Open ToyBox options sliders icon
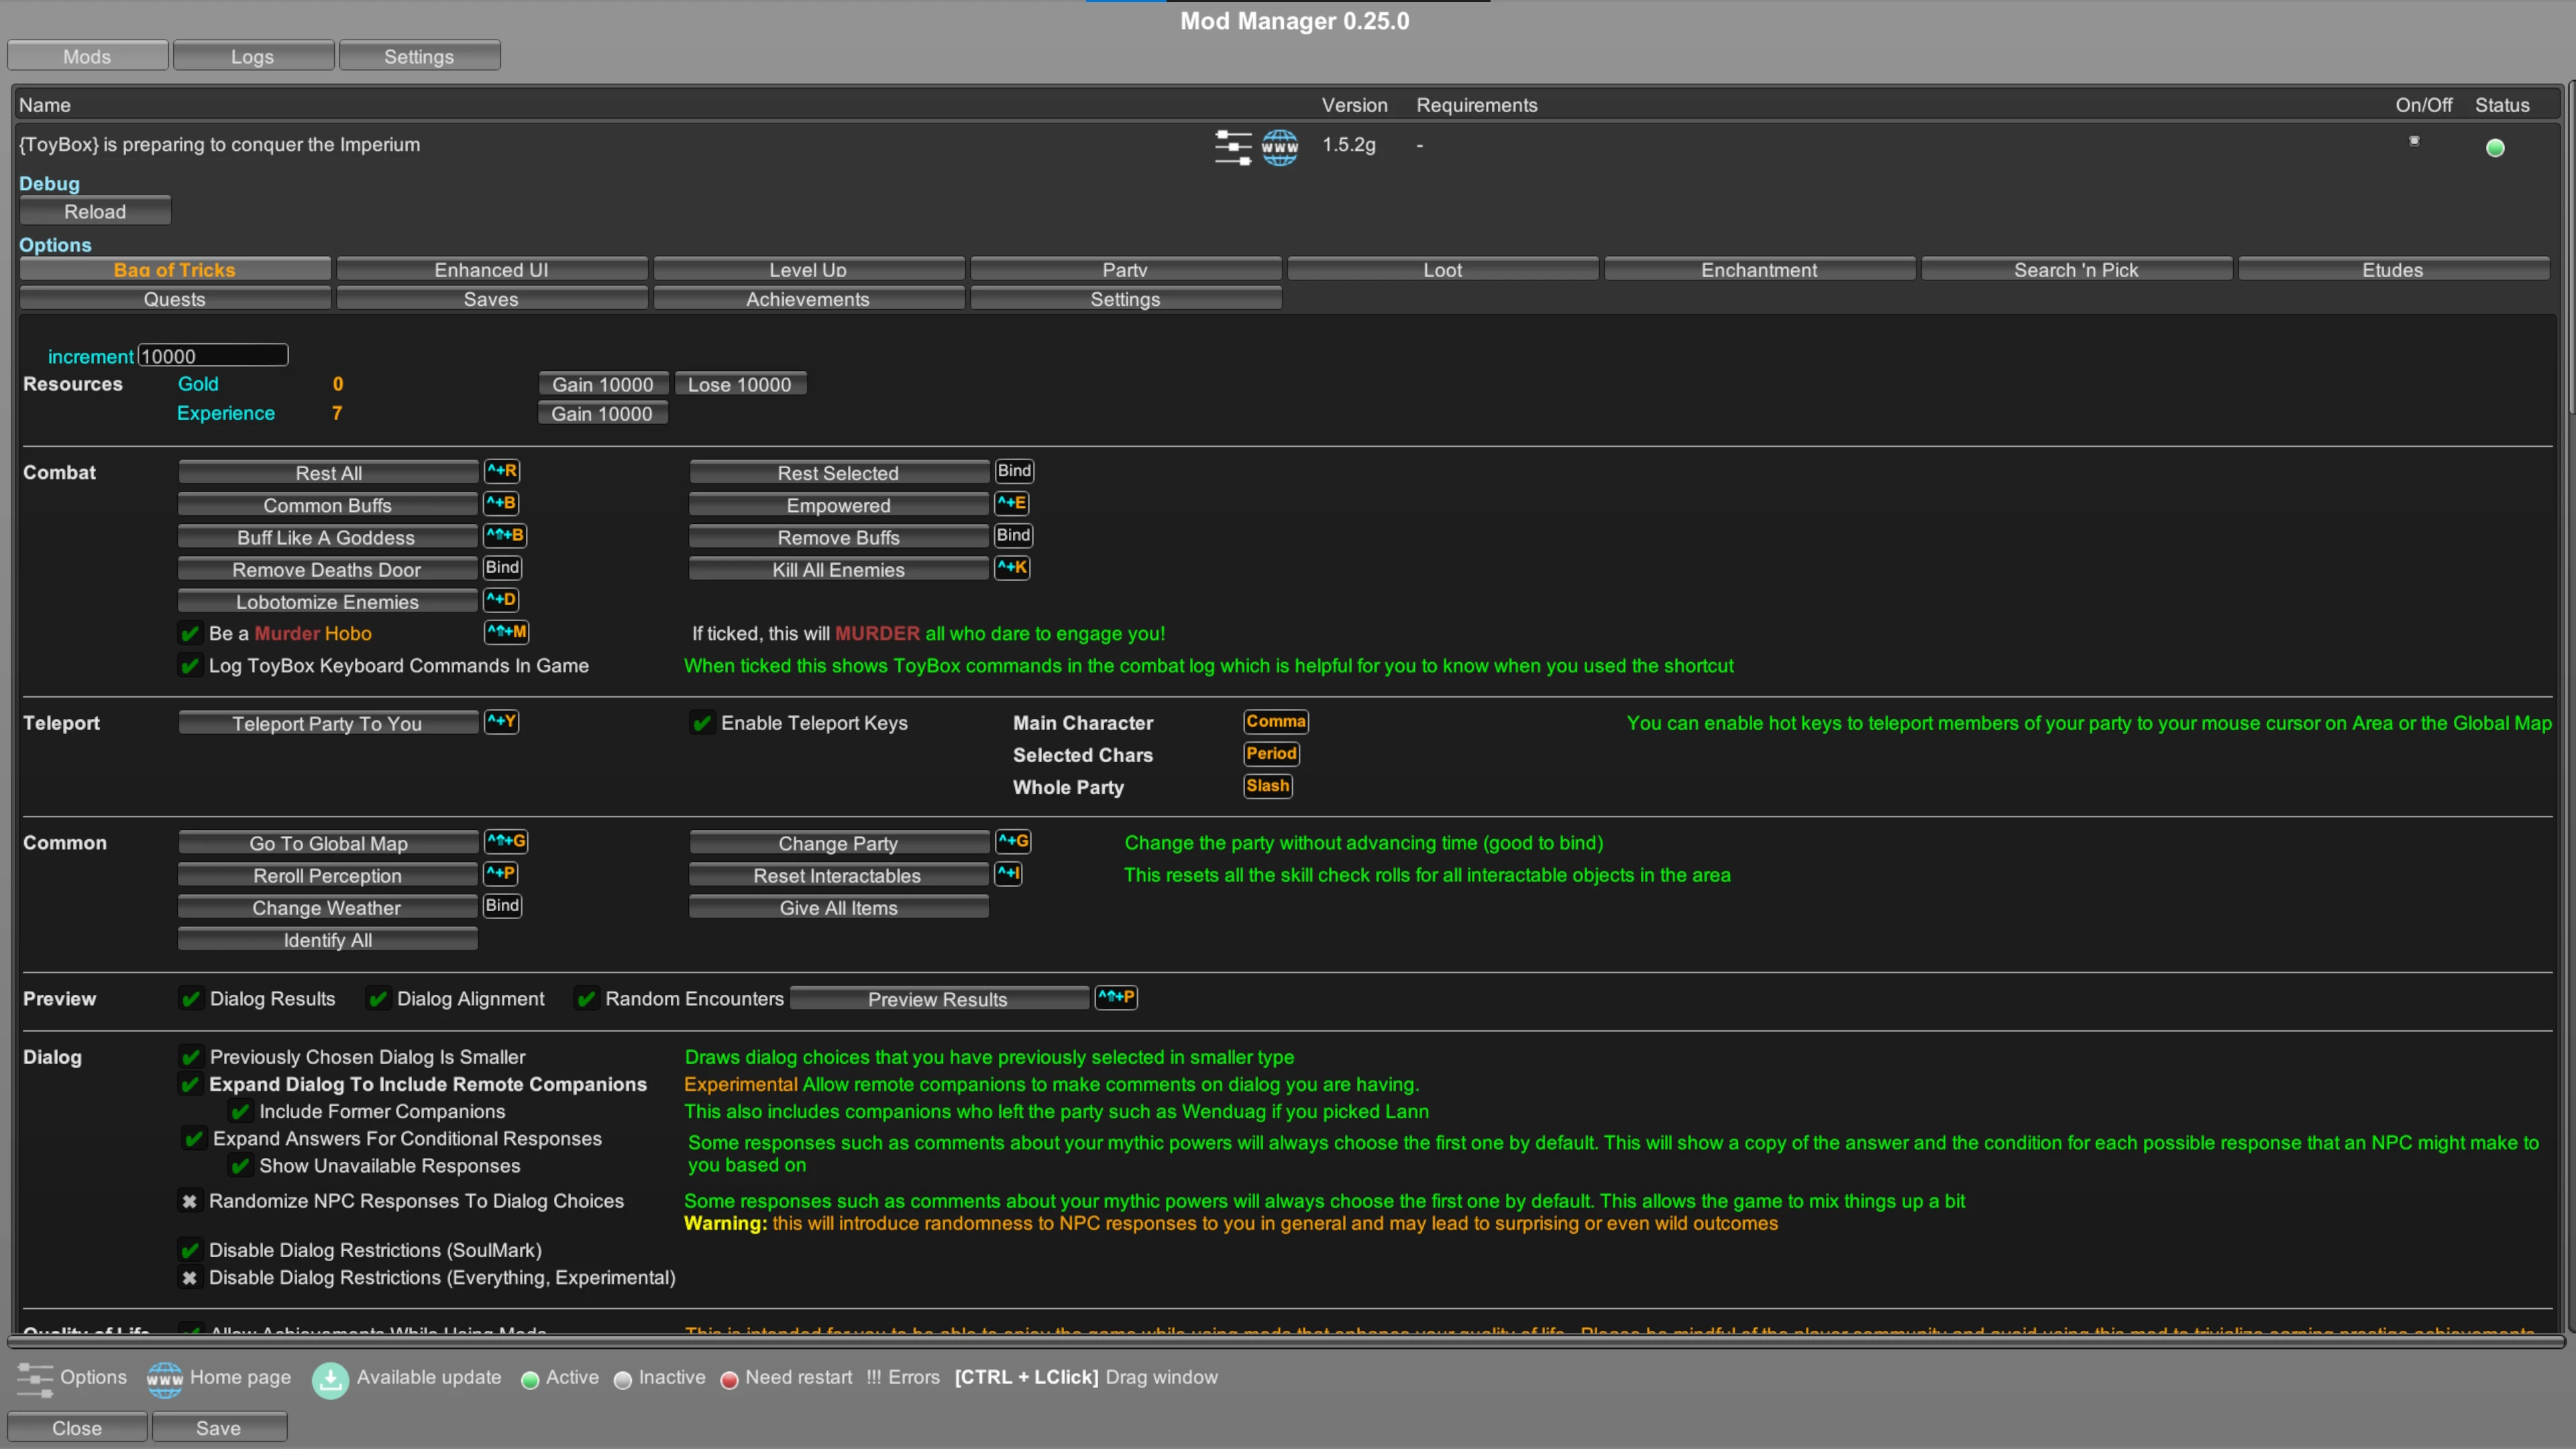This screenshot has width=2576, height=1449. coord(1233,147)
